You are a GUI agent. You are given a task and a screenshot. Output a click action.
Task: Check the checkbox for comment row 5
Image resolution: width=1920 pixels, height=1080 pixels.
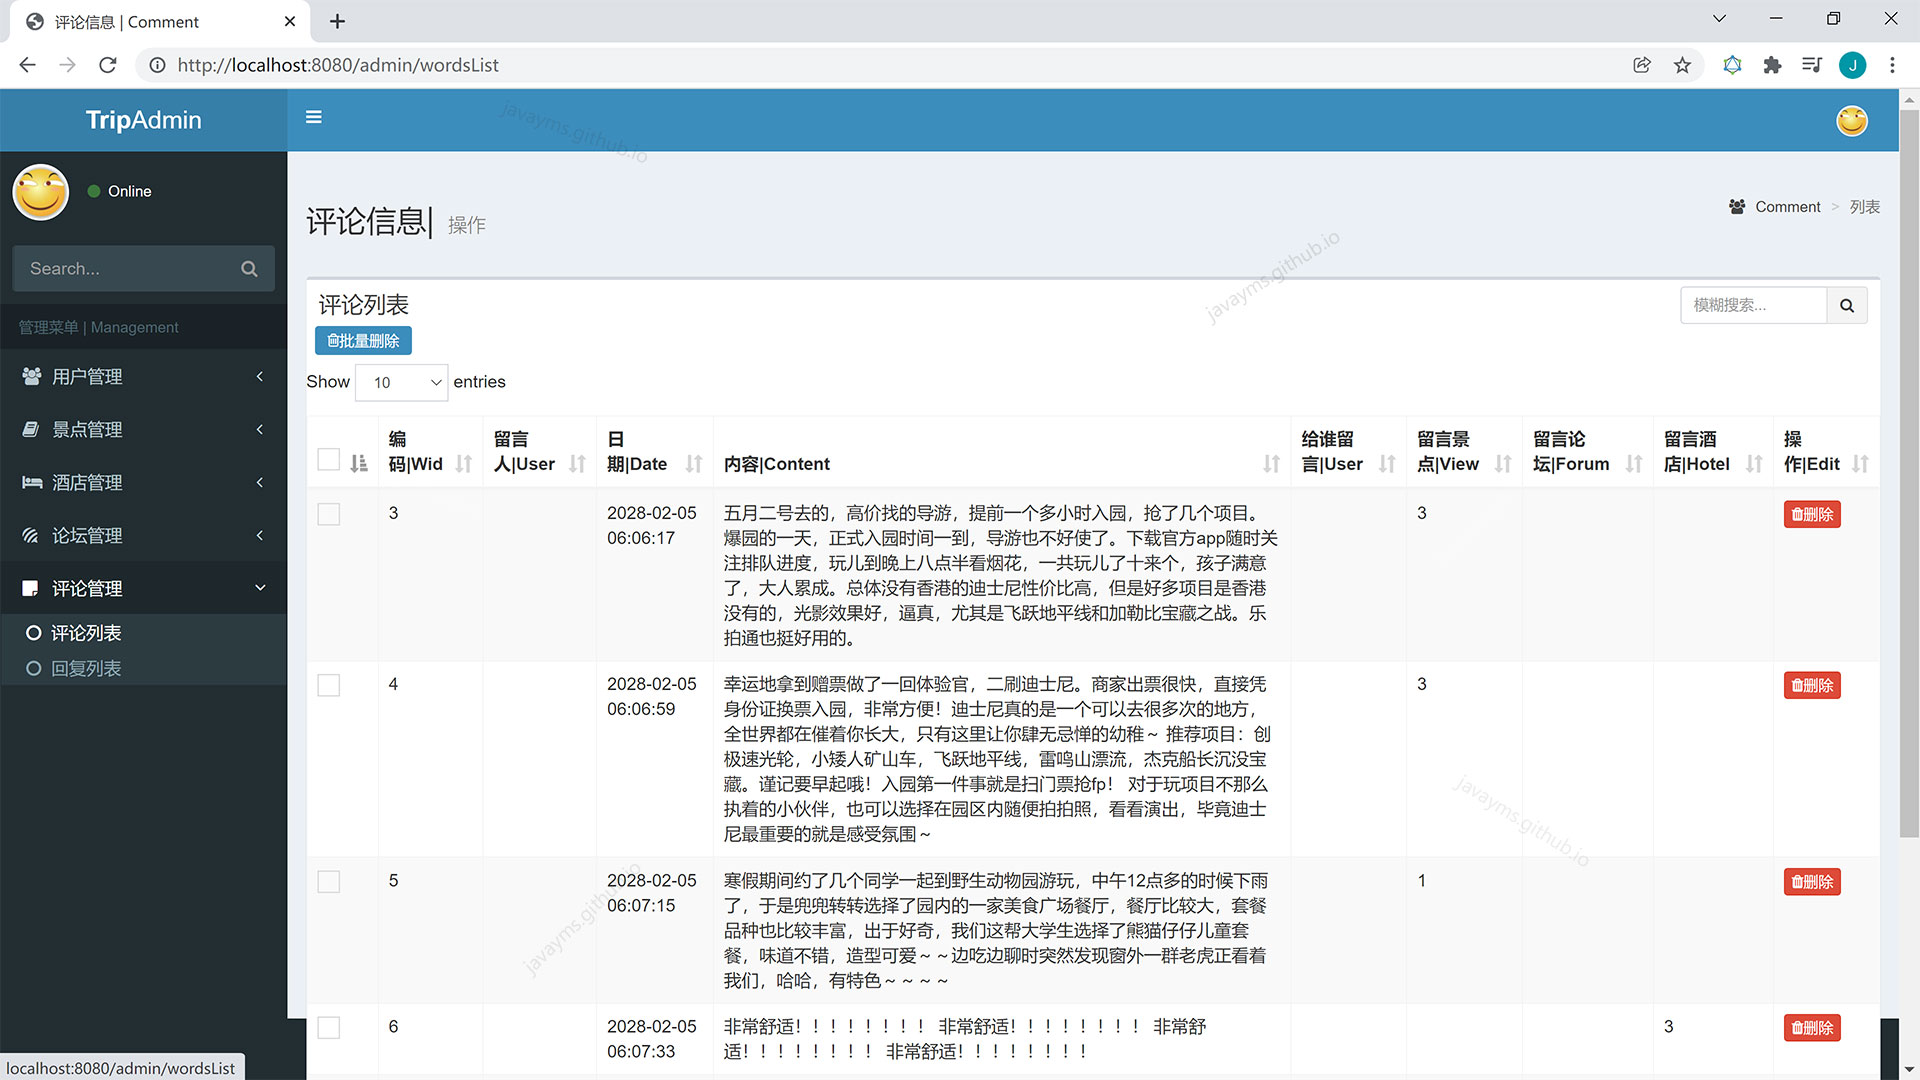tap(328, 881)
